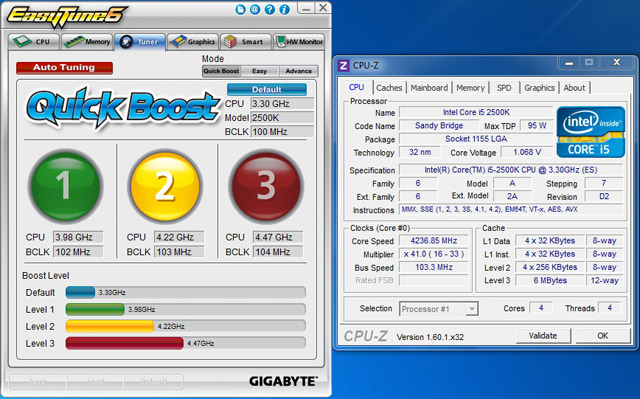Click the Core Voltage 1.068 V field
This screenshot has width=640, height=399.
[527, 152]
